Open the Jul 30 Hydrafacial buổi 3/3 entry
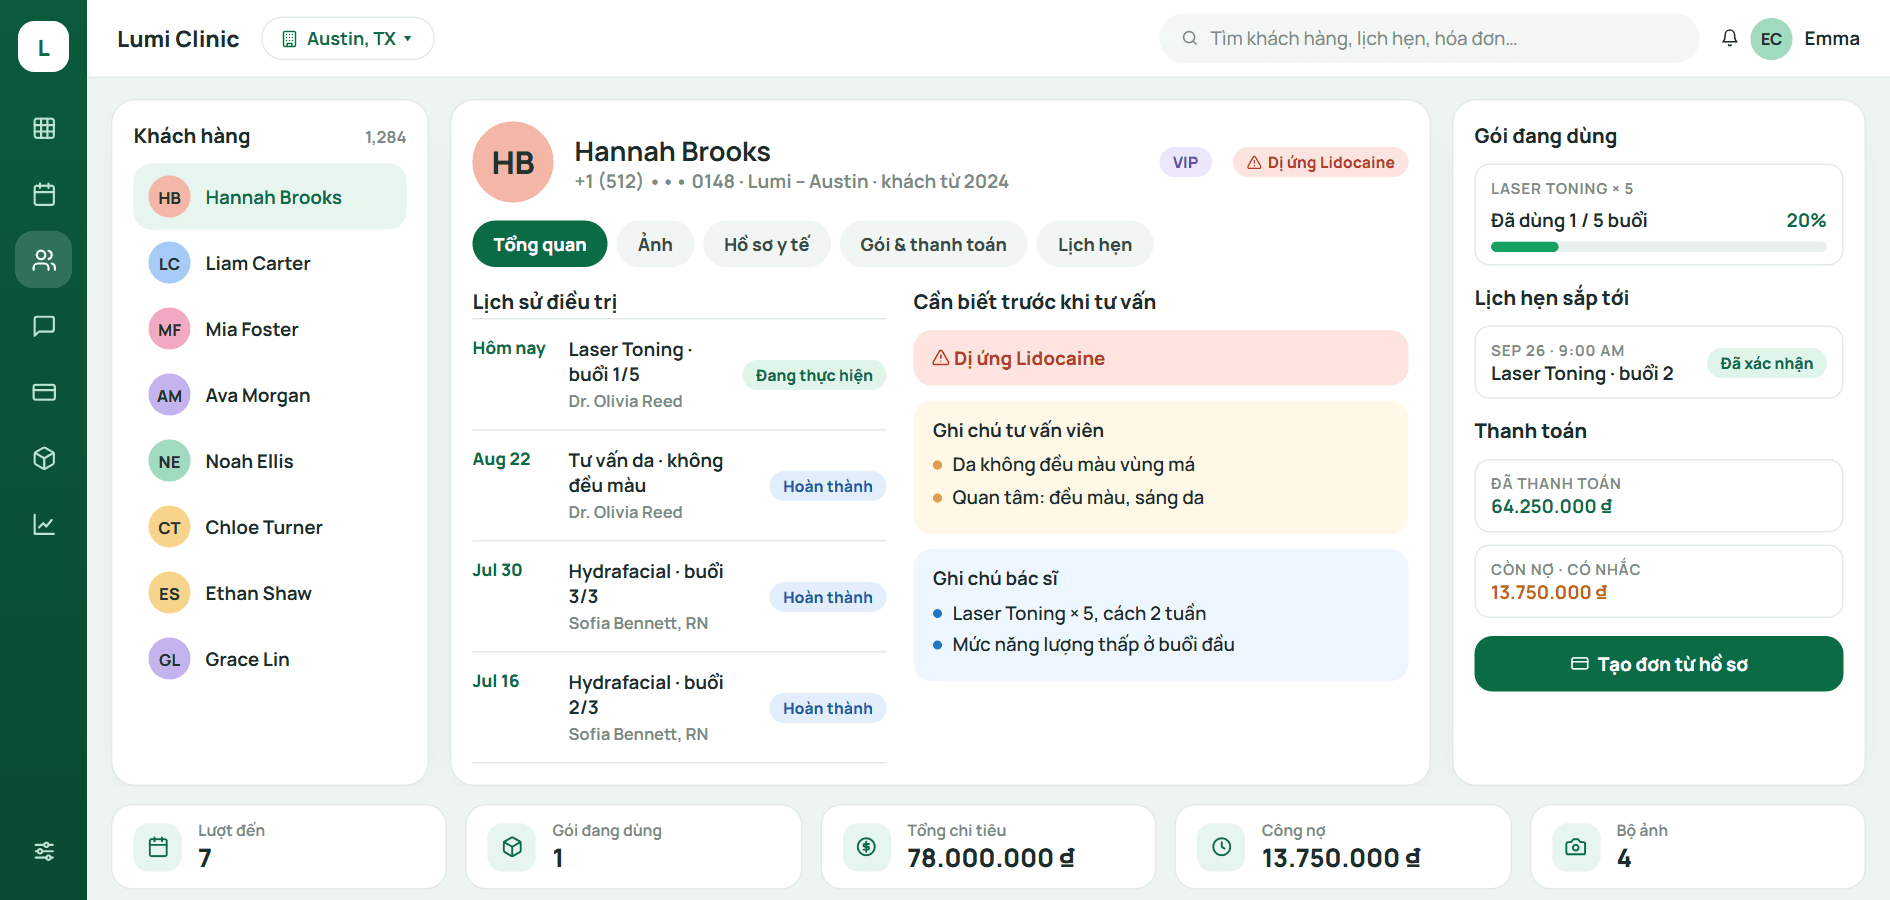 [679, 597]
